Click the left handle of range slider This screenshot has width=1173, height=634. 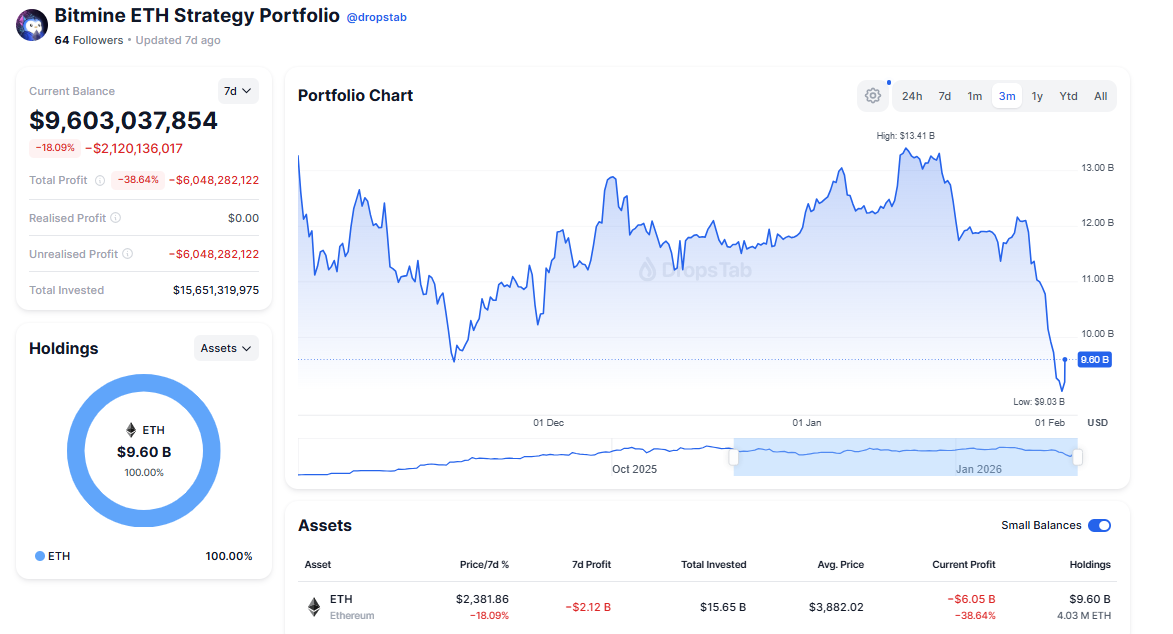click(x=734, y=457)
